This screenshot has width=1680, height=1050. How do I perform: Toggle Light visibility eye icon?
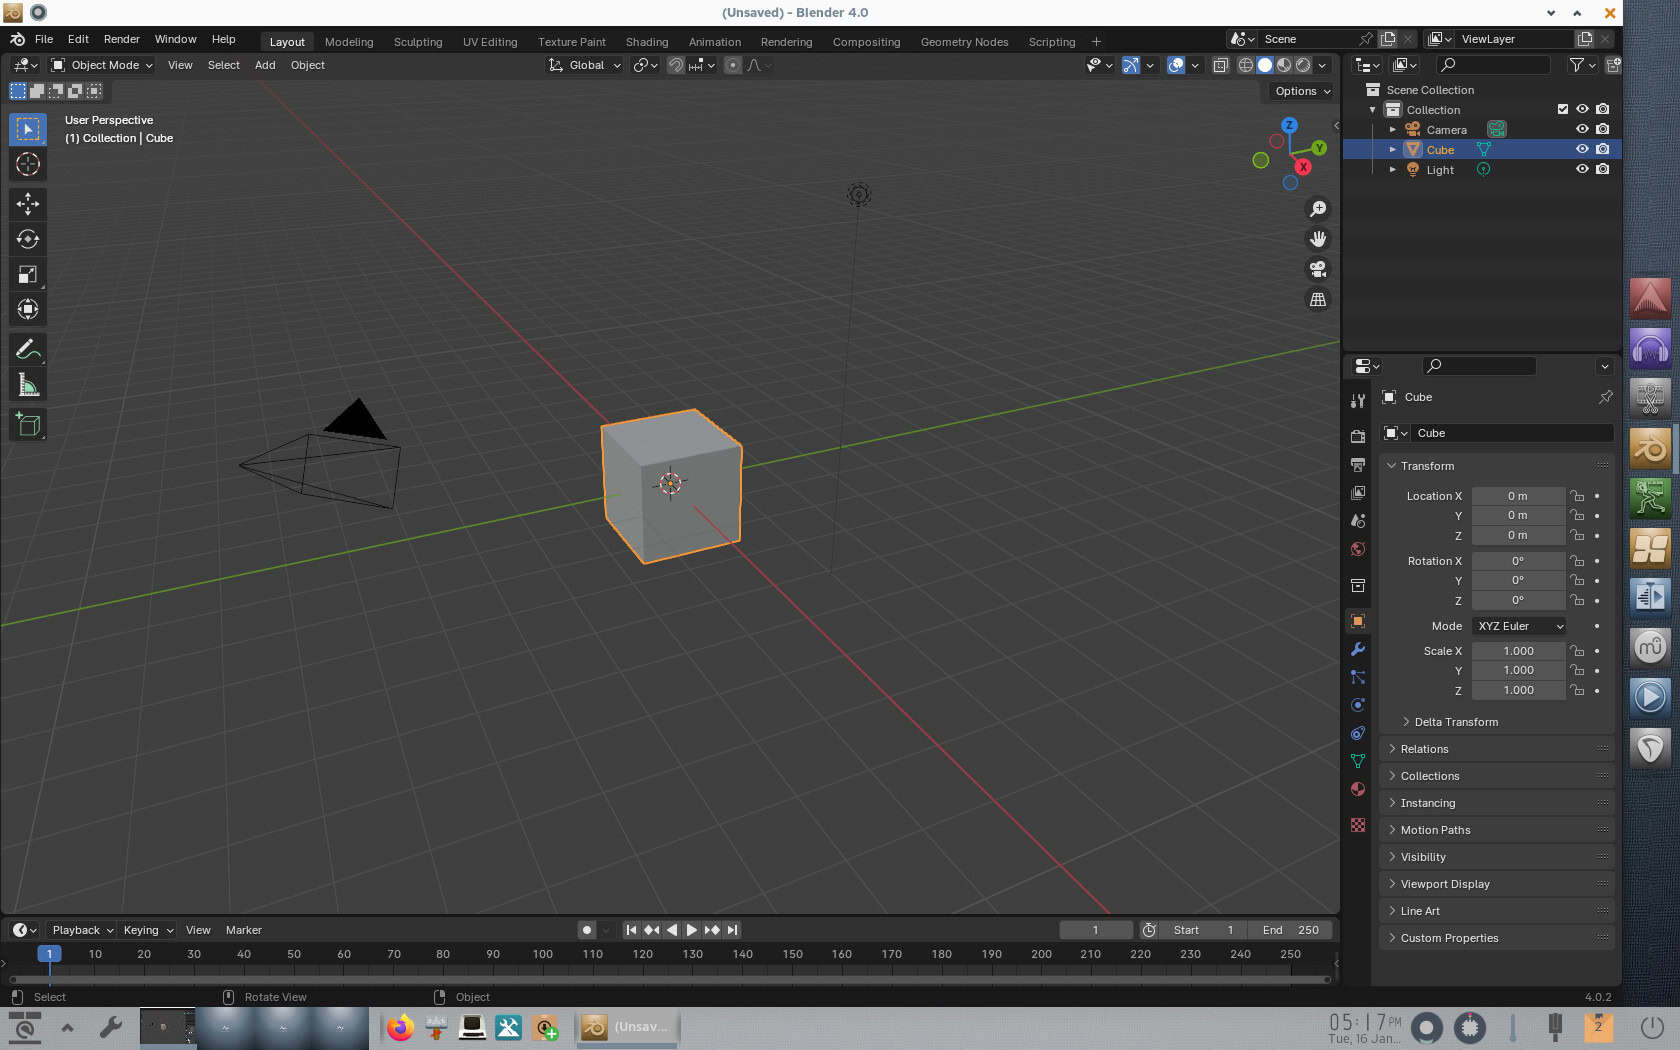point(1582,169)
